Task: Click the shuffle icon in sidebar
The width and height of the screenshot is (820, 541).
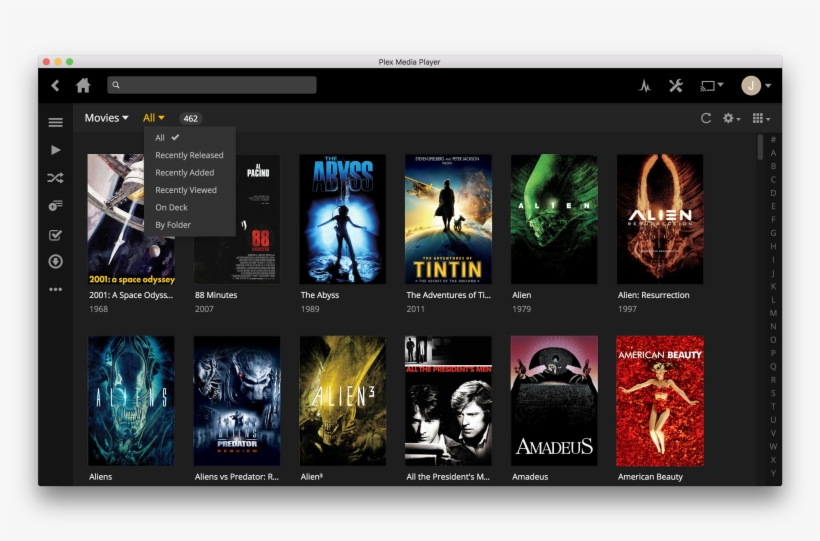Action: point(55,178)
